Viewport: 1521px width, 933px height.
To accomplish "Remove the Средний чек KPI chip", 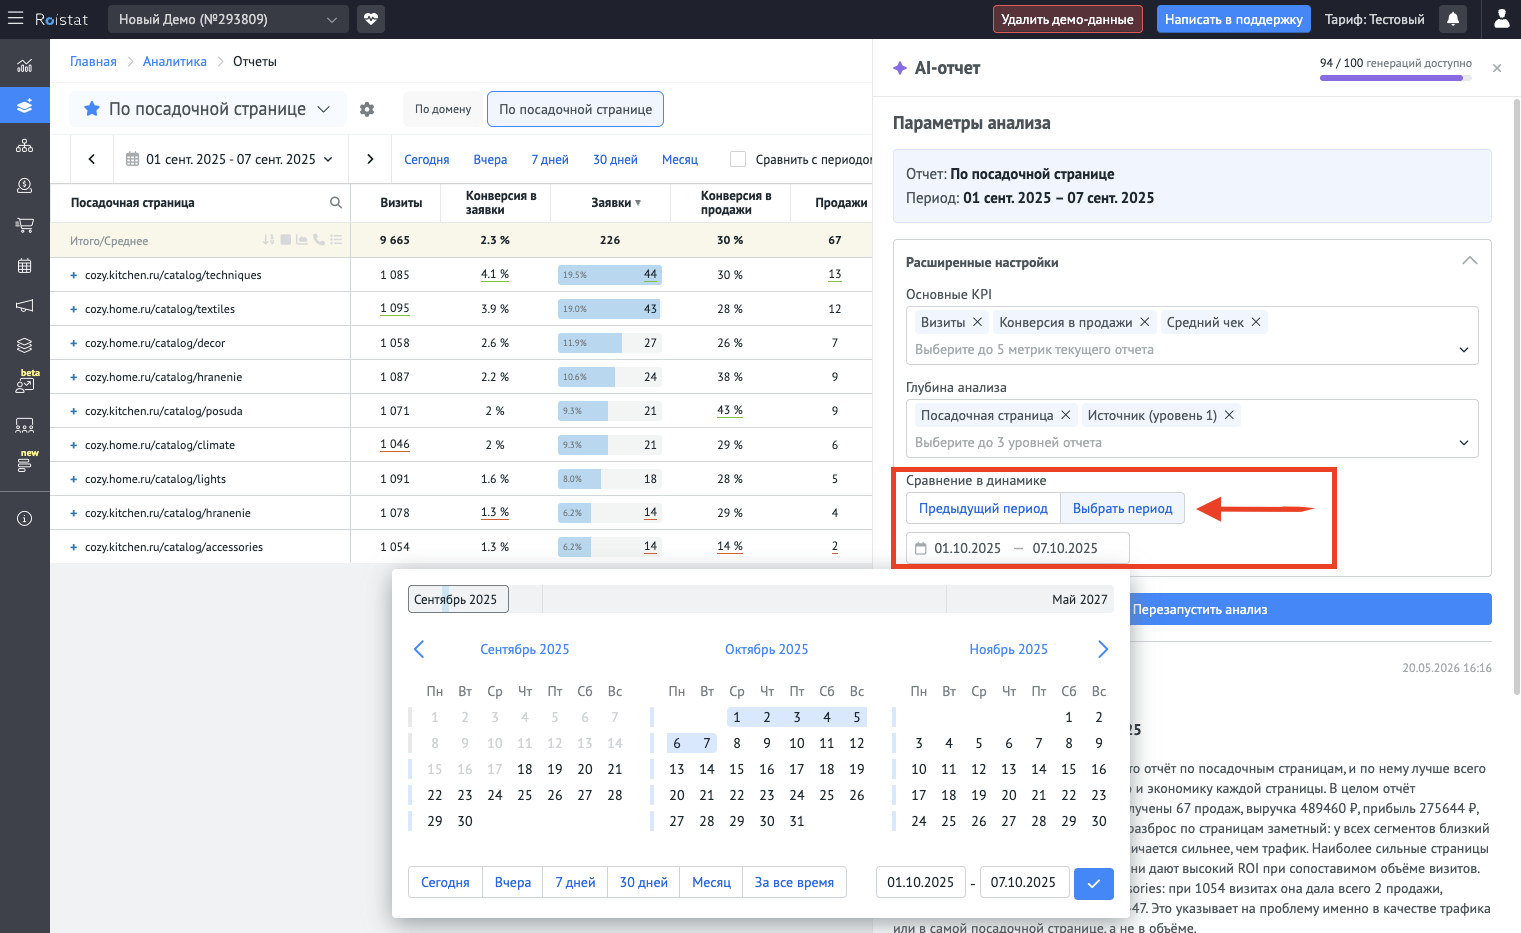I will 1256,322.
